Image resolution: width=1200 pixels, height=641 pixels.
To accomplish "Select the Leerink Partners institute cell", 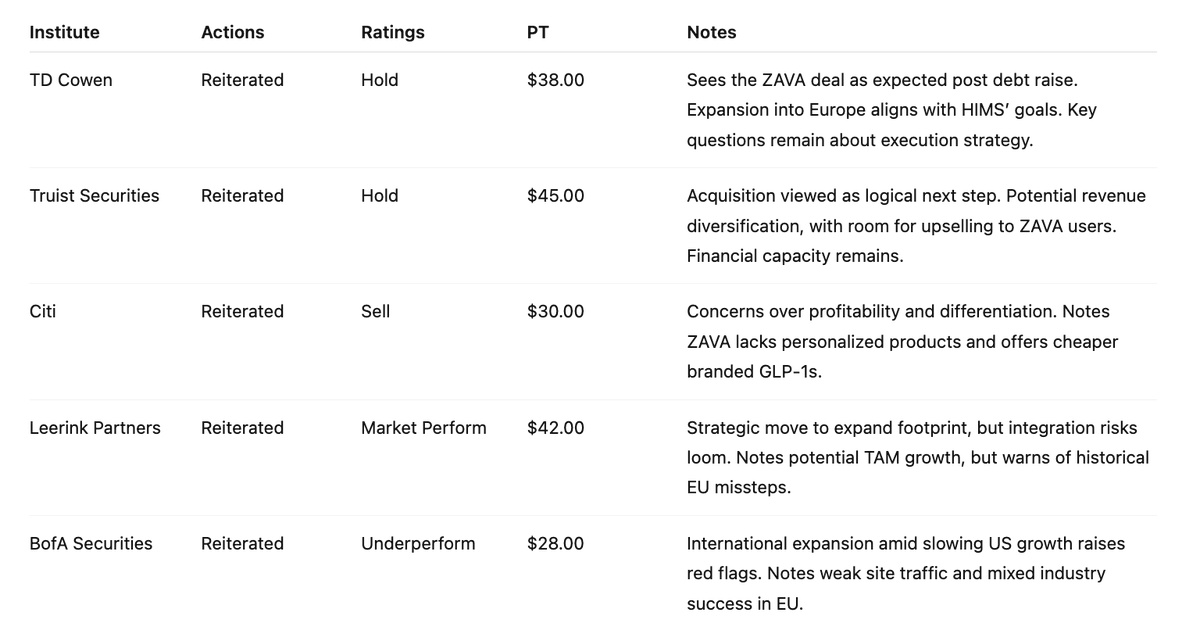I will click(95, 428).
